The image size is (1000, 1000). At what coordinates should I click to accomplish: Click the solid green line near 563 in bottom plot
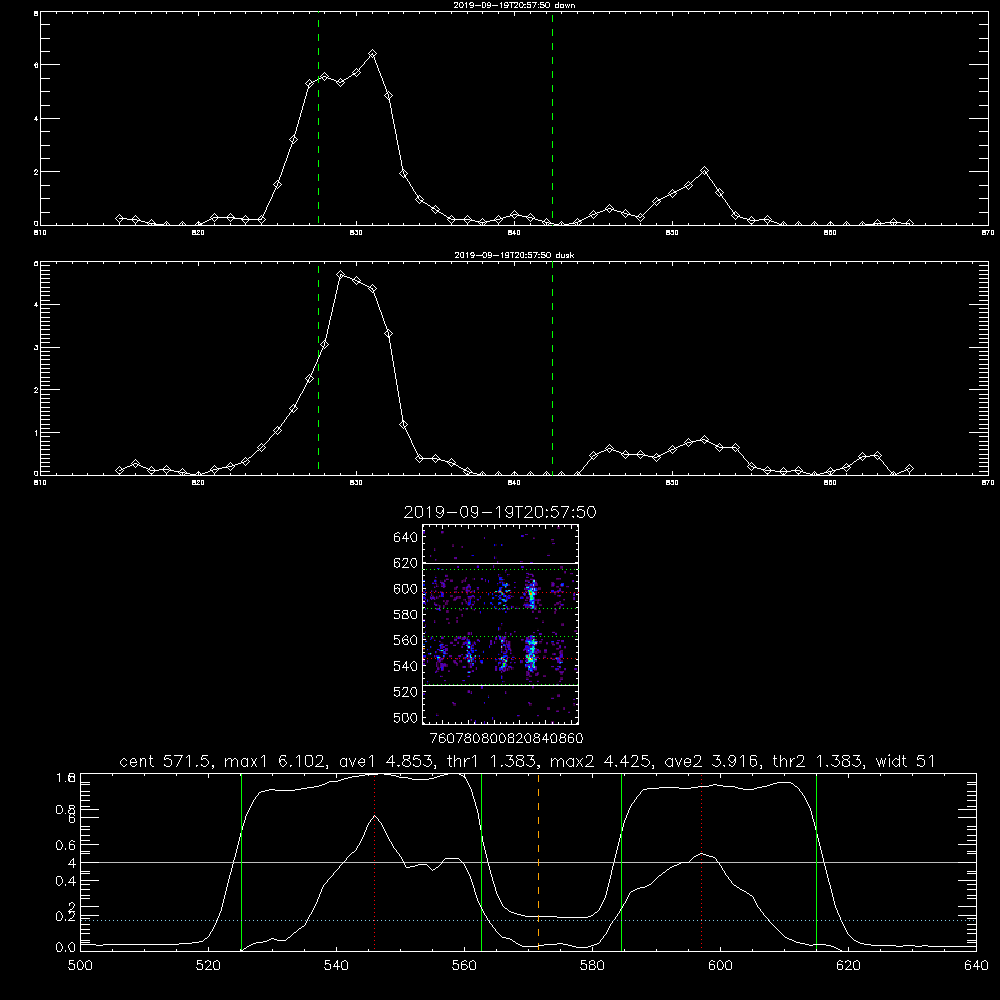pos(482,862)
